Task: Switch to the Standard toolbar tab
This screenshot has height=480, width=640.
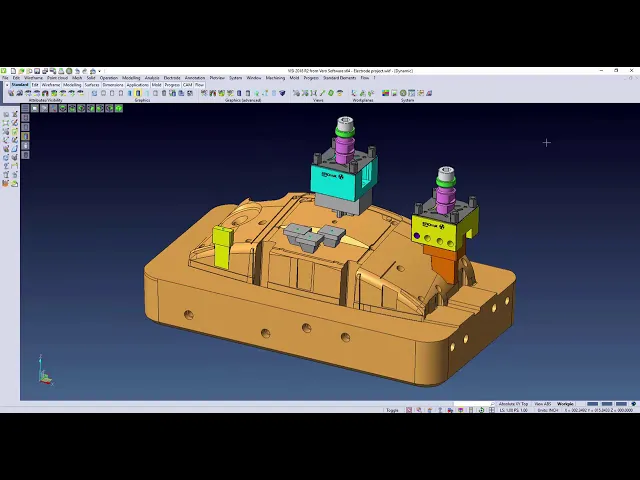Action: click(20, 85)
